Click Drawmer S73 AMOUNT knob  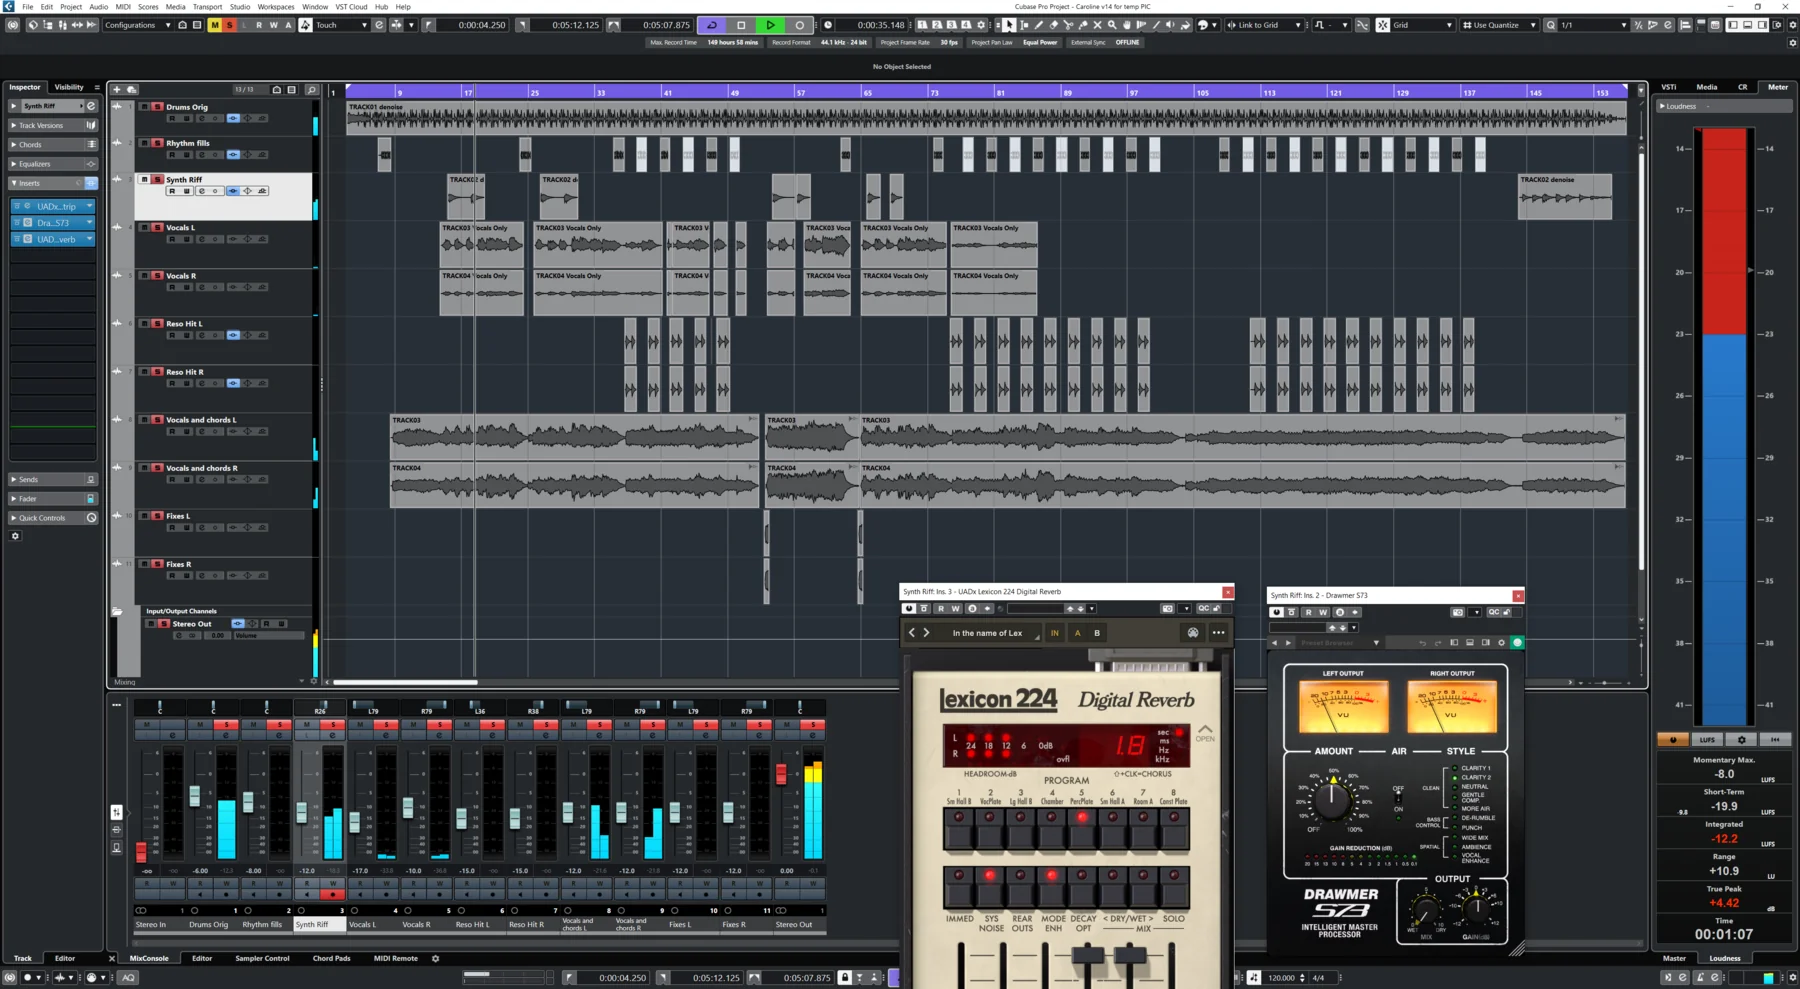pos(1333,800)
